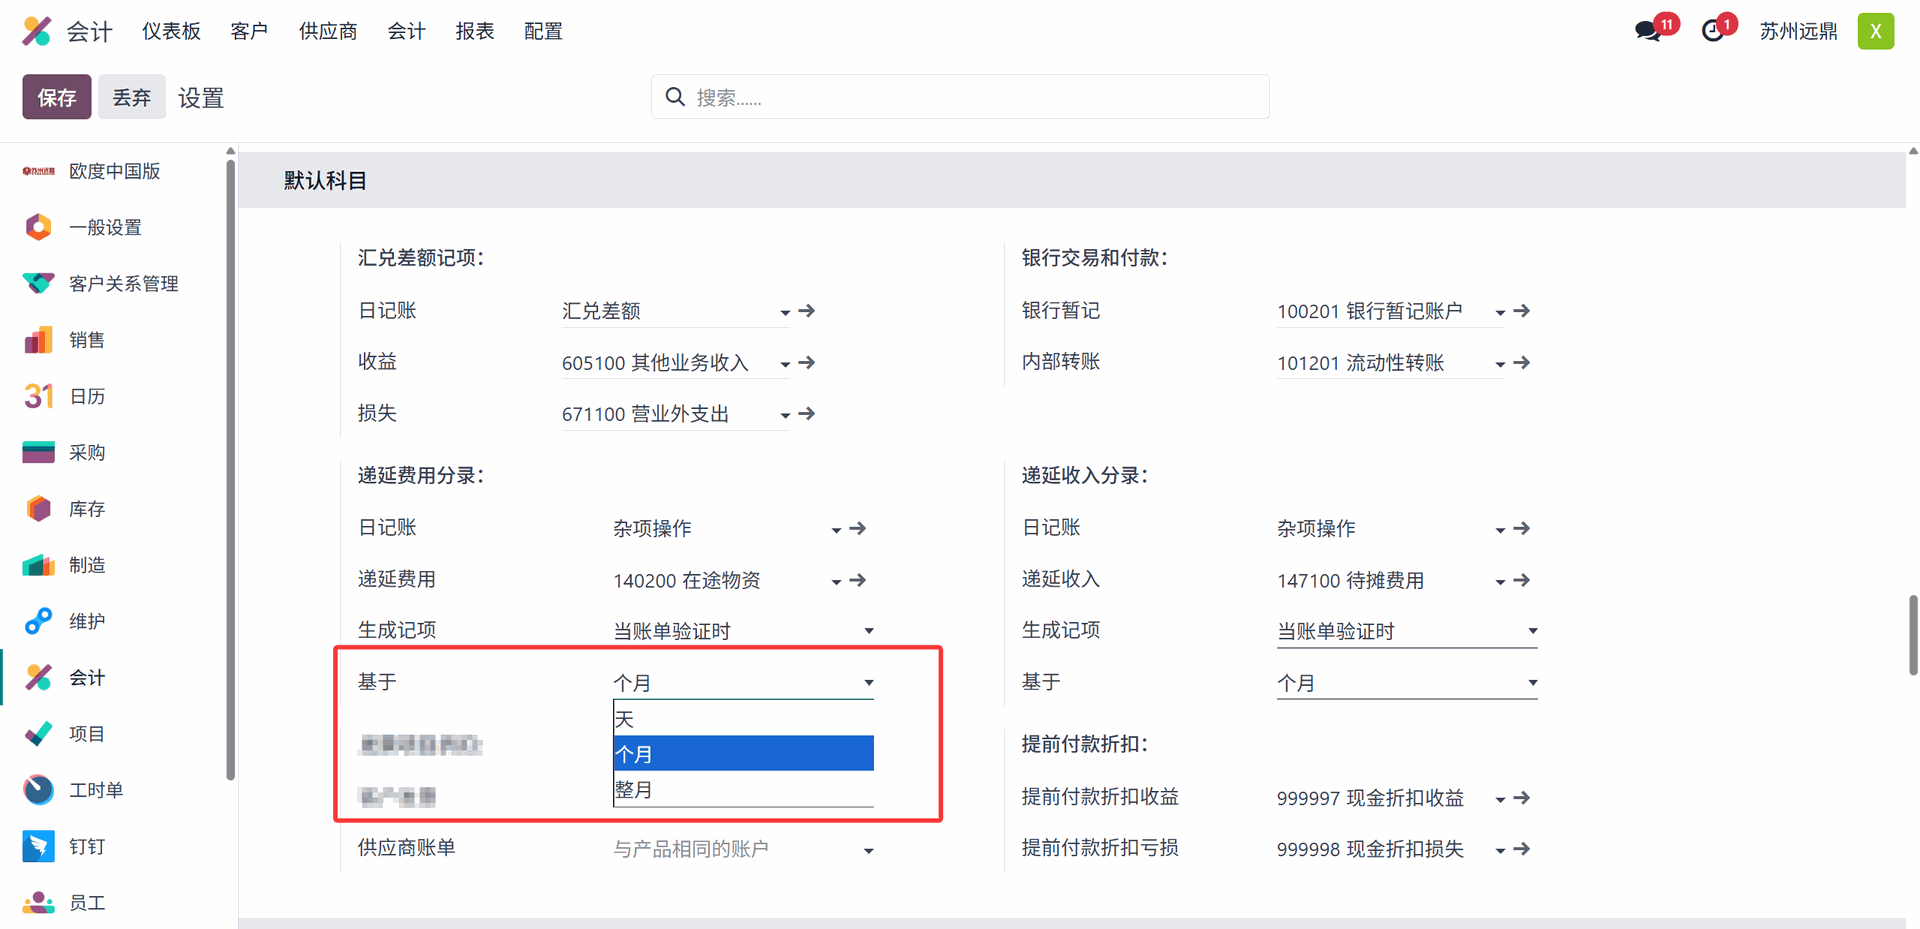Click the green user avatar X
Viewport: 1920px width, 929px height.
[1875, 31]
